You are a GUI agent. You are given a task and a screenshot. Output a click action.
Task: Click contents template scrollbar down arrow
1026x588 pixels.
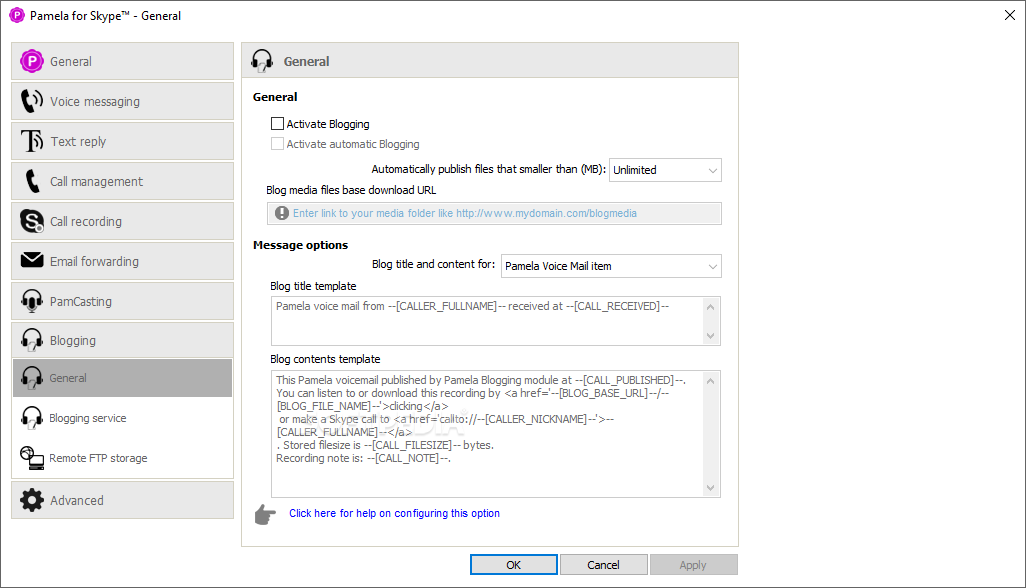click(711, 488)
